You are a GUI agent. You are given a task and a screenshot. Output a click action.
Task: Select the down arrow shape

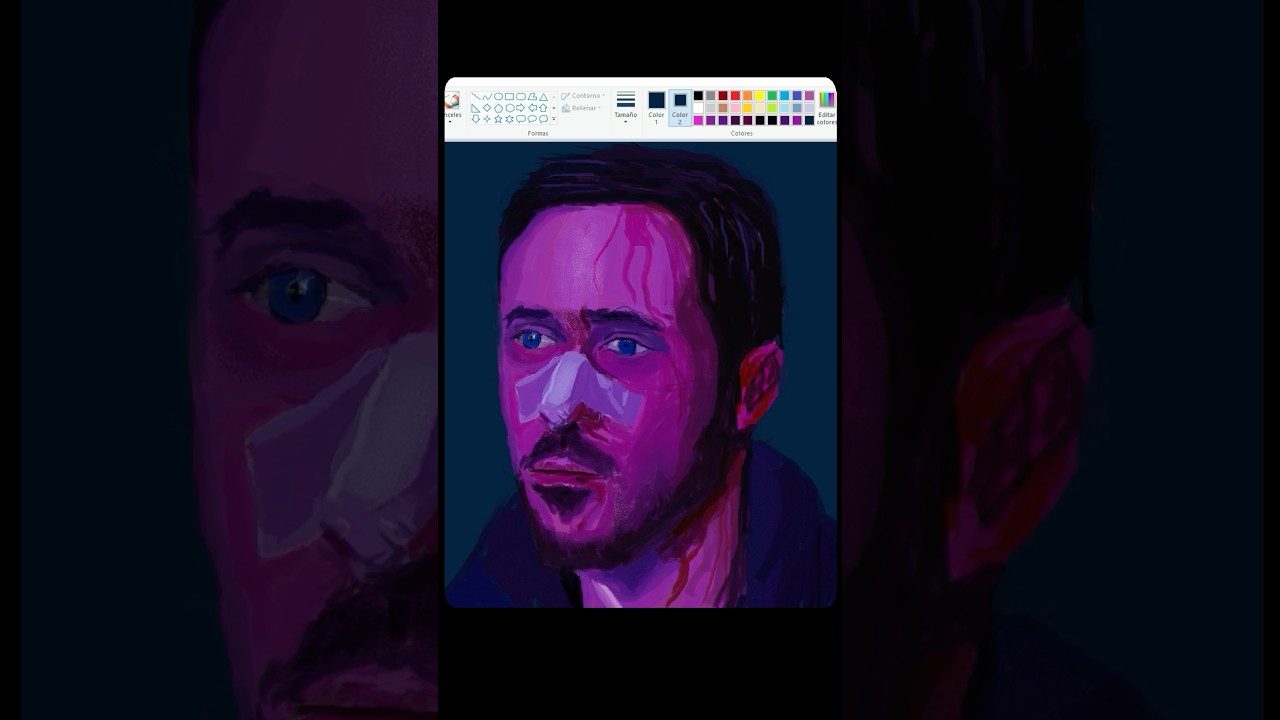[476, 119]
